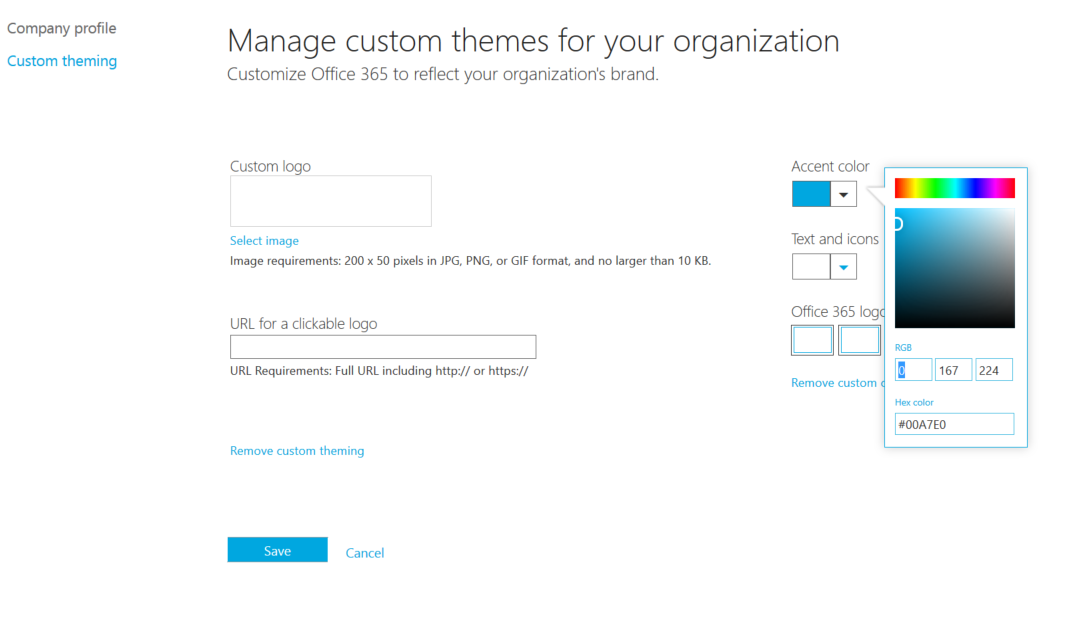Click the URL for a clickable logo field
Viewport: 1081px width, 626px height.
click(x=383, y=346)
